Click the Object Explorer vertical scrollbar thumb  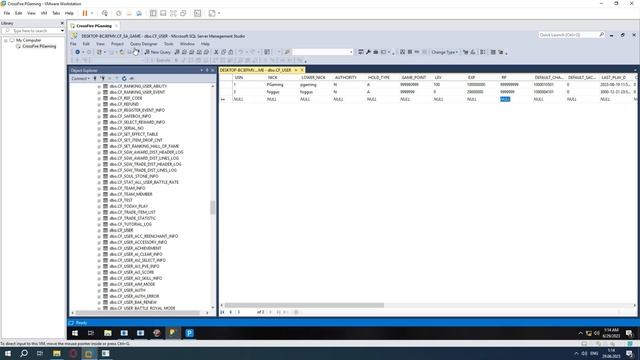pyautogui.click(x=213, y=207)
